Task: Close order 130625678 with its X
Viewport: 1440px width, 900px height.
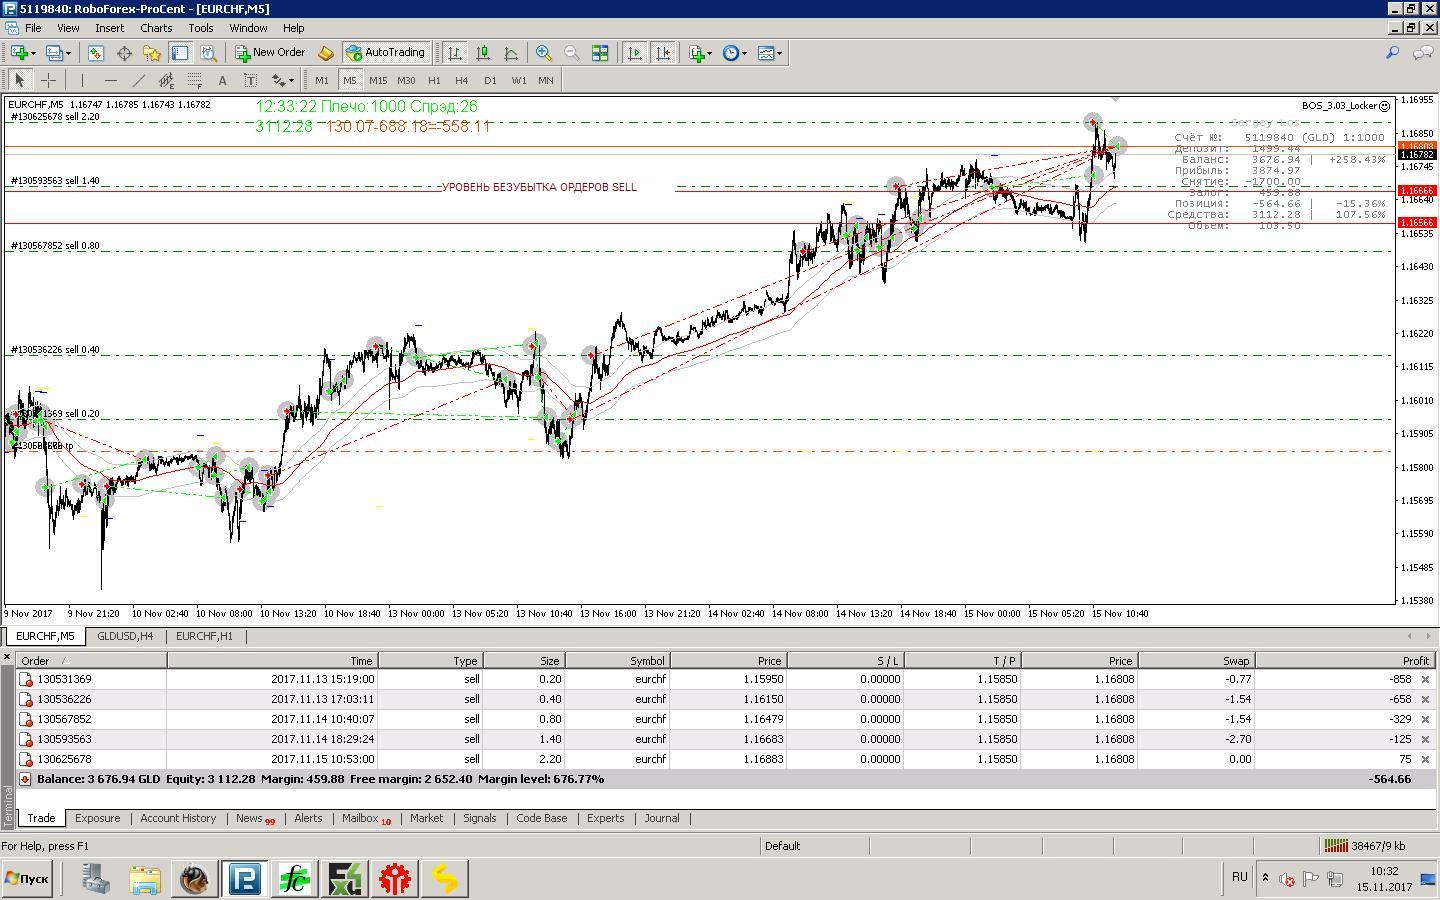Action: [x=1425, y=759]
